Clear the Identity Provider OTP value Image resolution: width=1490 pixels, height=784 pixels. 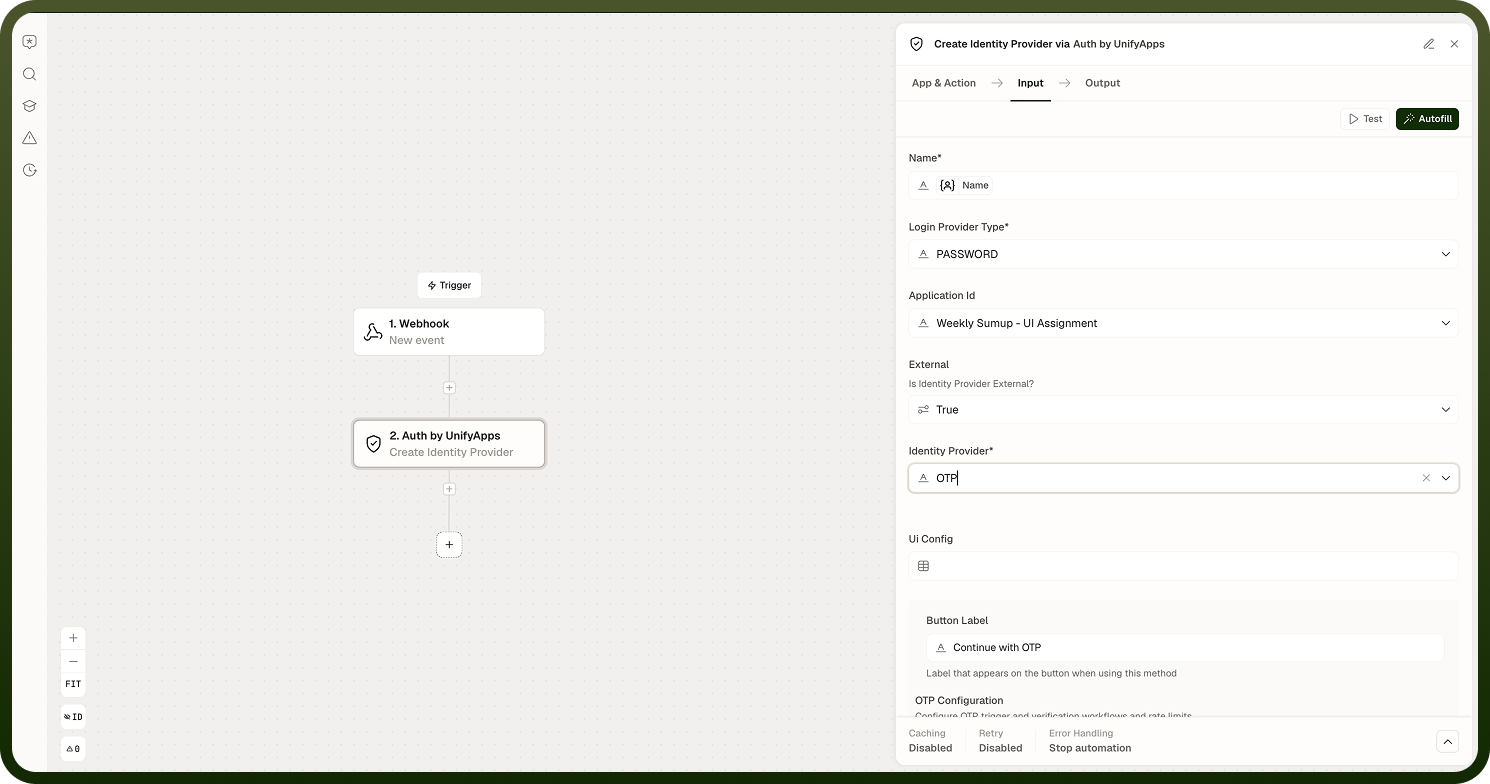(1426, 478)
